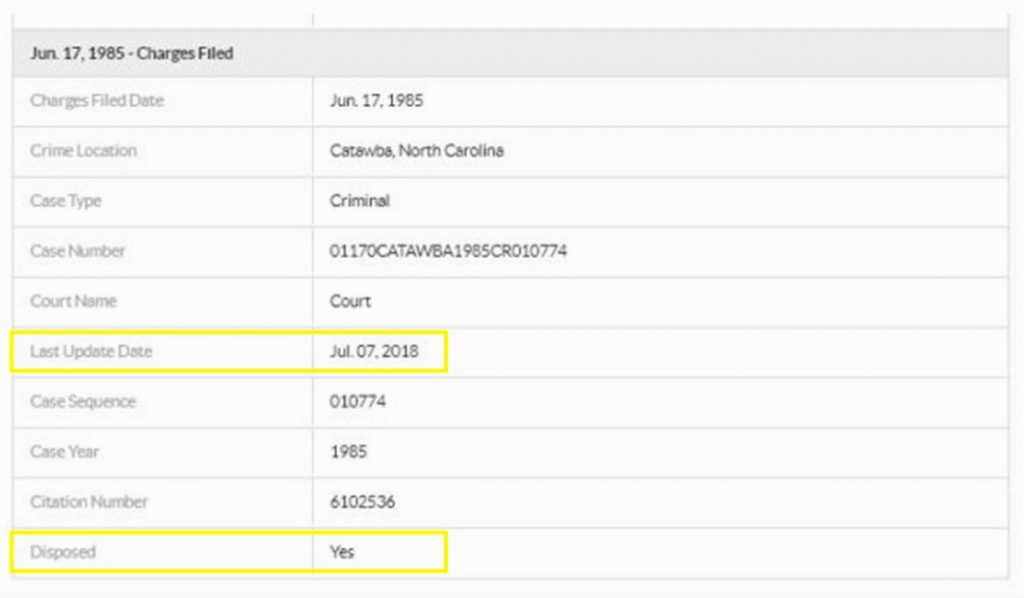Click case number 01170CATAWBA1985CR010774
Screen dimensions: 1024x598
coord(448,251)
